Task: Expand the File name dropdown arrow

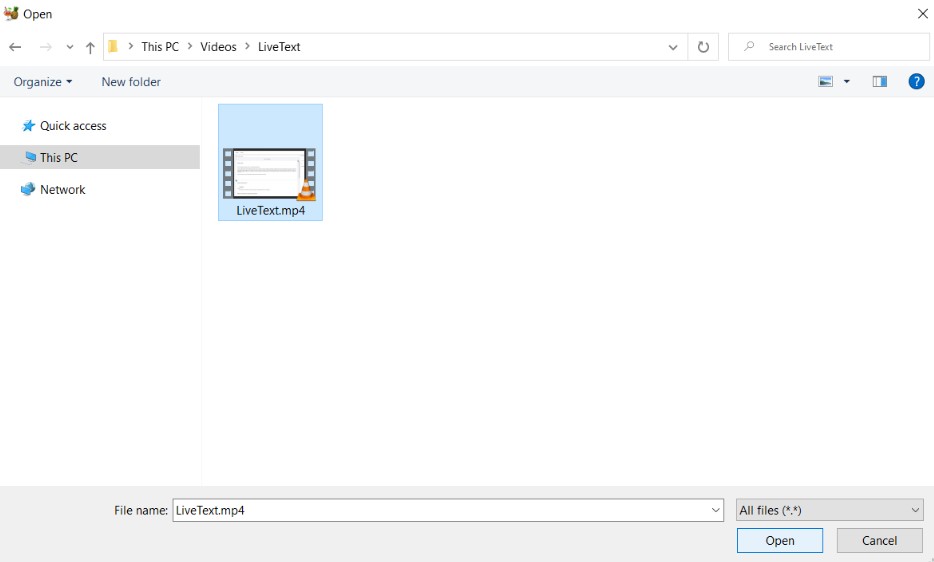Action: coord(715,510)
